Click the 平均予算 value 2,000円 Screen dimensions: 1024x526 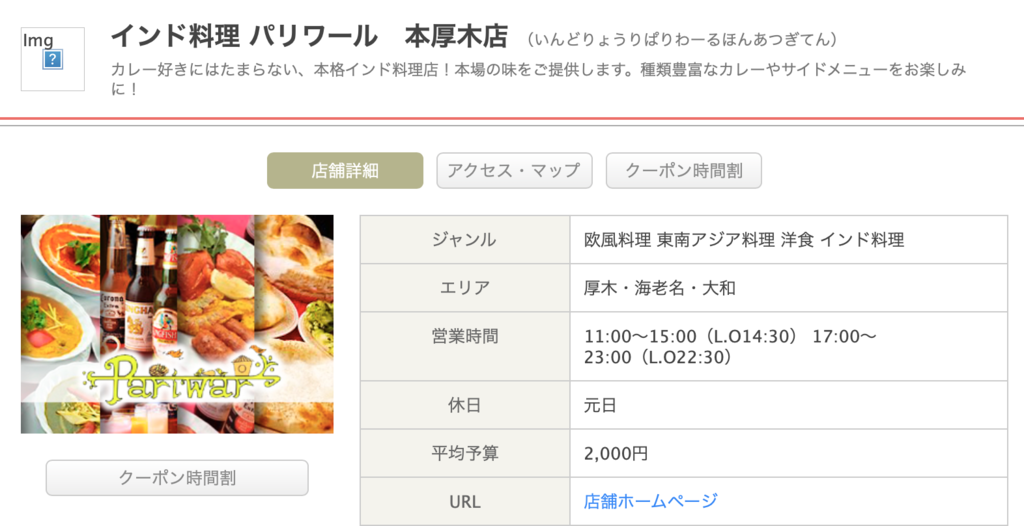[615, 453]
